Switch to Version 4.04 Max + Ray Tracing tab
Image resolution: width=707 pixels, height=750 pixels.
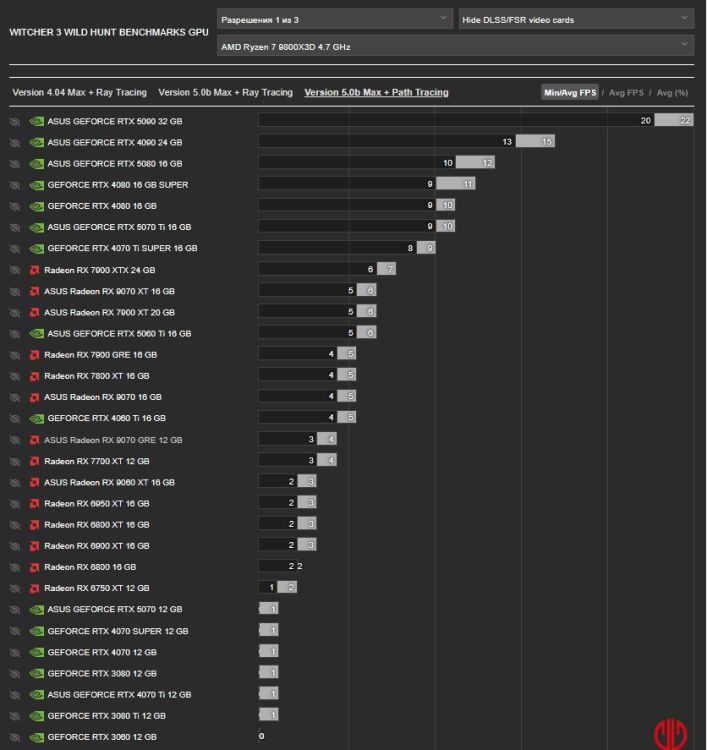(79, 92)
